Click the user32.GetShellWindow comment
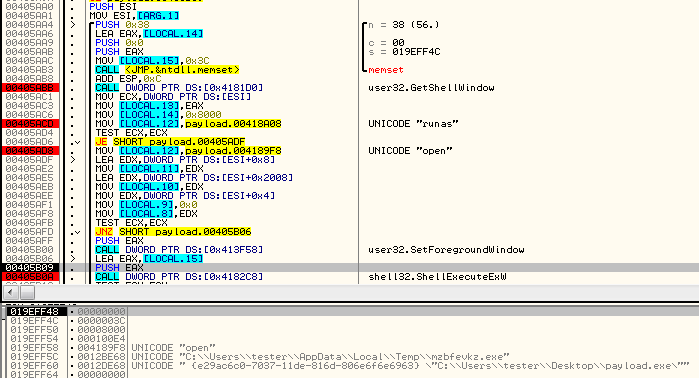This screenshot has width=699, height=378. (x=431, y=88)
